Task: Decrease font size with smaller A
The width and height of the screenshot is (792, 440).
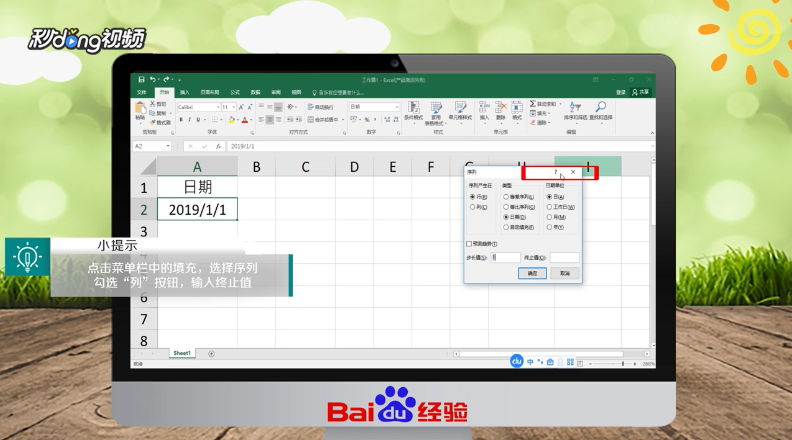Action: (250, 107)
